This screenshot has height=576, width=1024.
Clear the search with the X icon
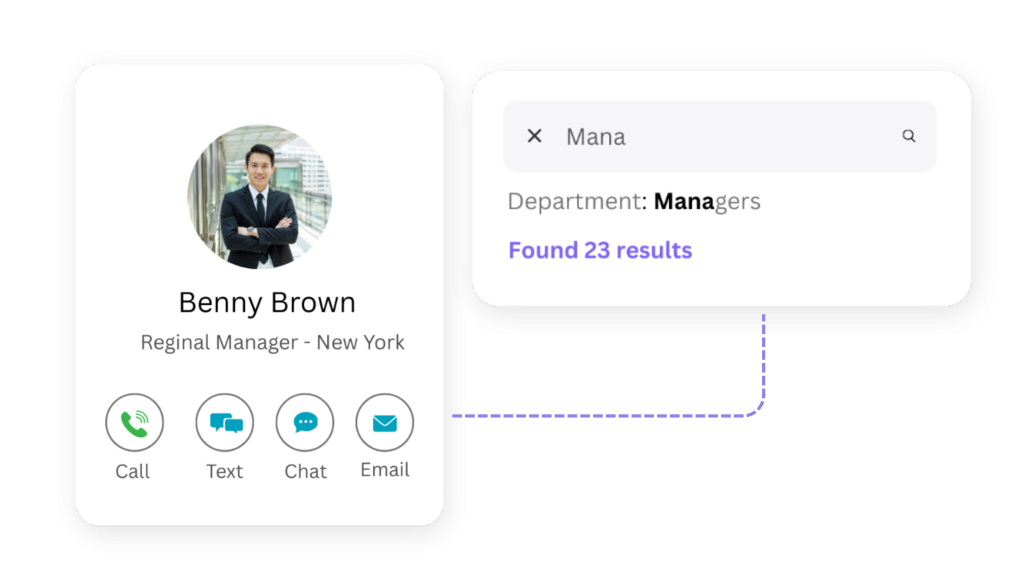tap(534, 136)
